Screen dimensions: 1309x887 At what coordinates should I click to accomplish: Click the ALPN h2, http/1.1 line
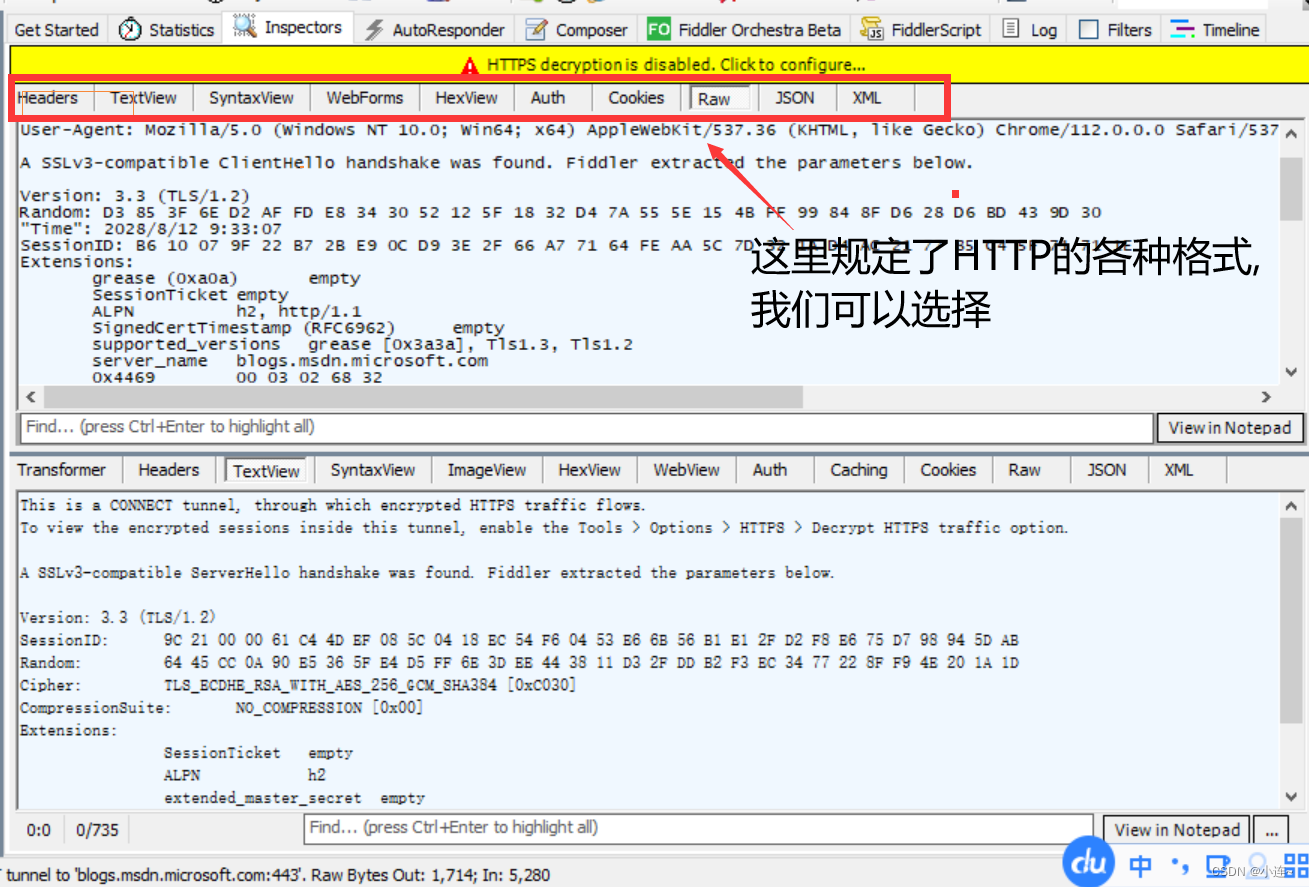227,311
